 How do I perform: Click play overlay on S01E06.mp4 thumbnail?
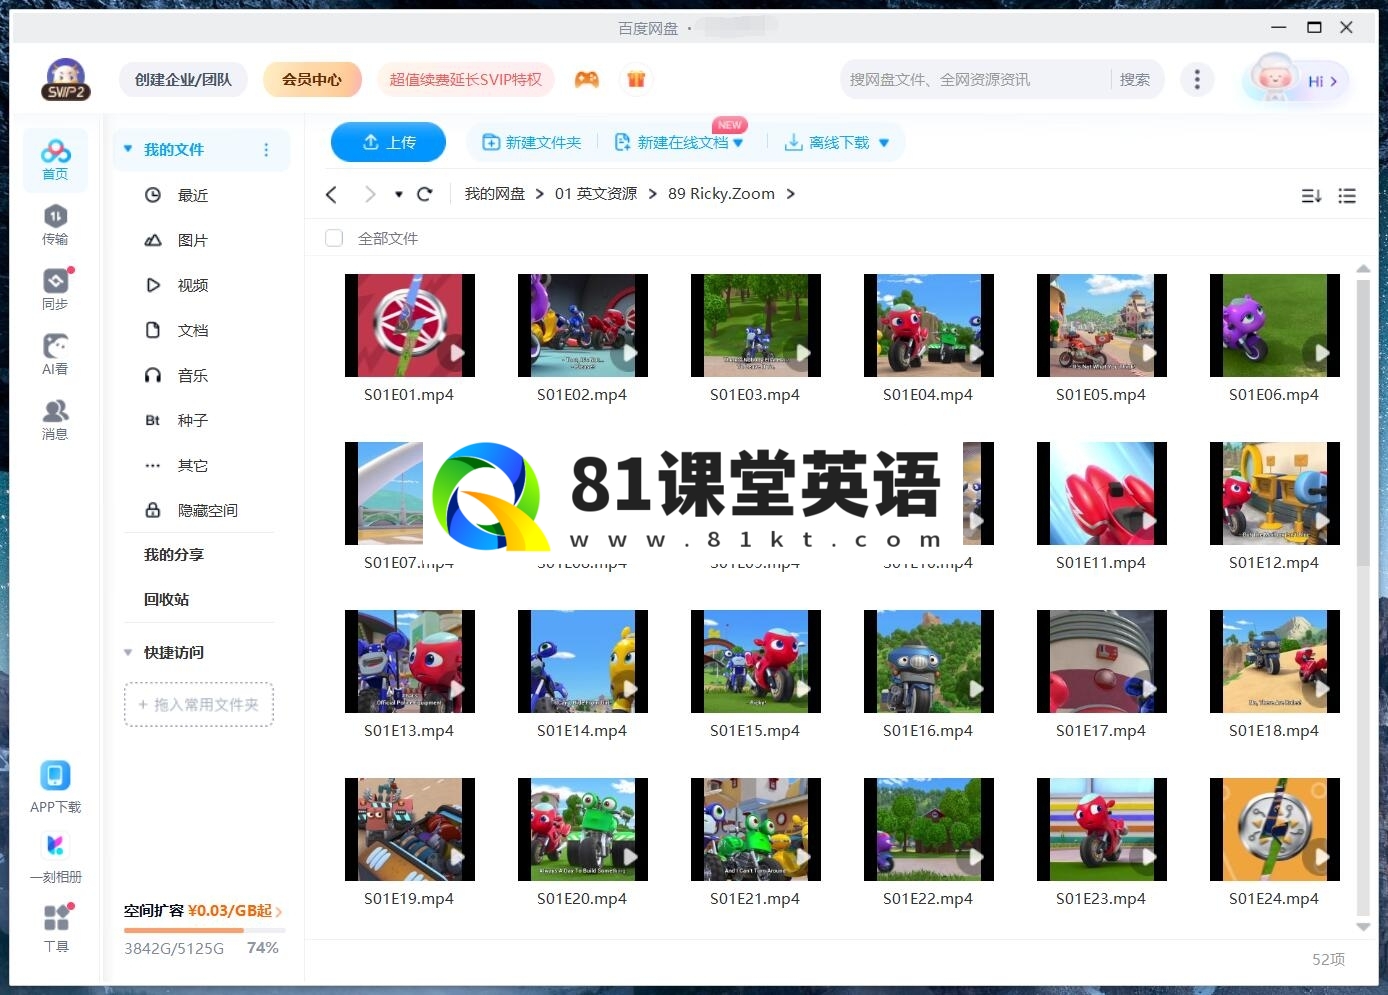[x=1321, y=353]
